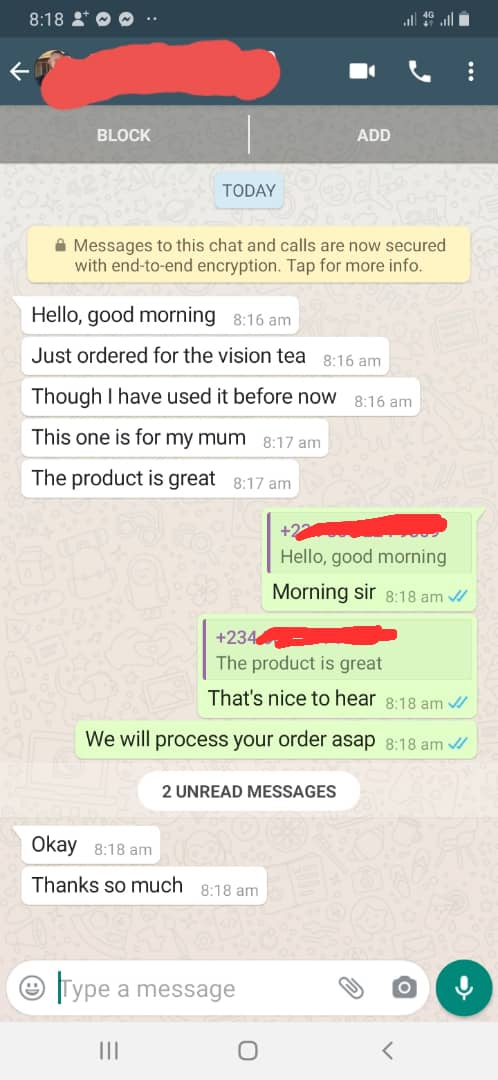Image resolution: width=498 pixels, height=1080 pixels.
Task: Select the We will process your order message
Action: pyautogui.click(x=276, y=740)
